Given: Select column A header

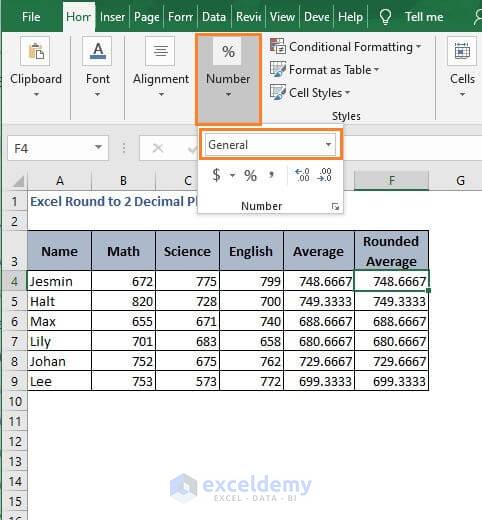Looking at the screenshot, I should (60, 181).
